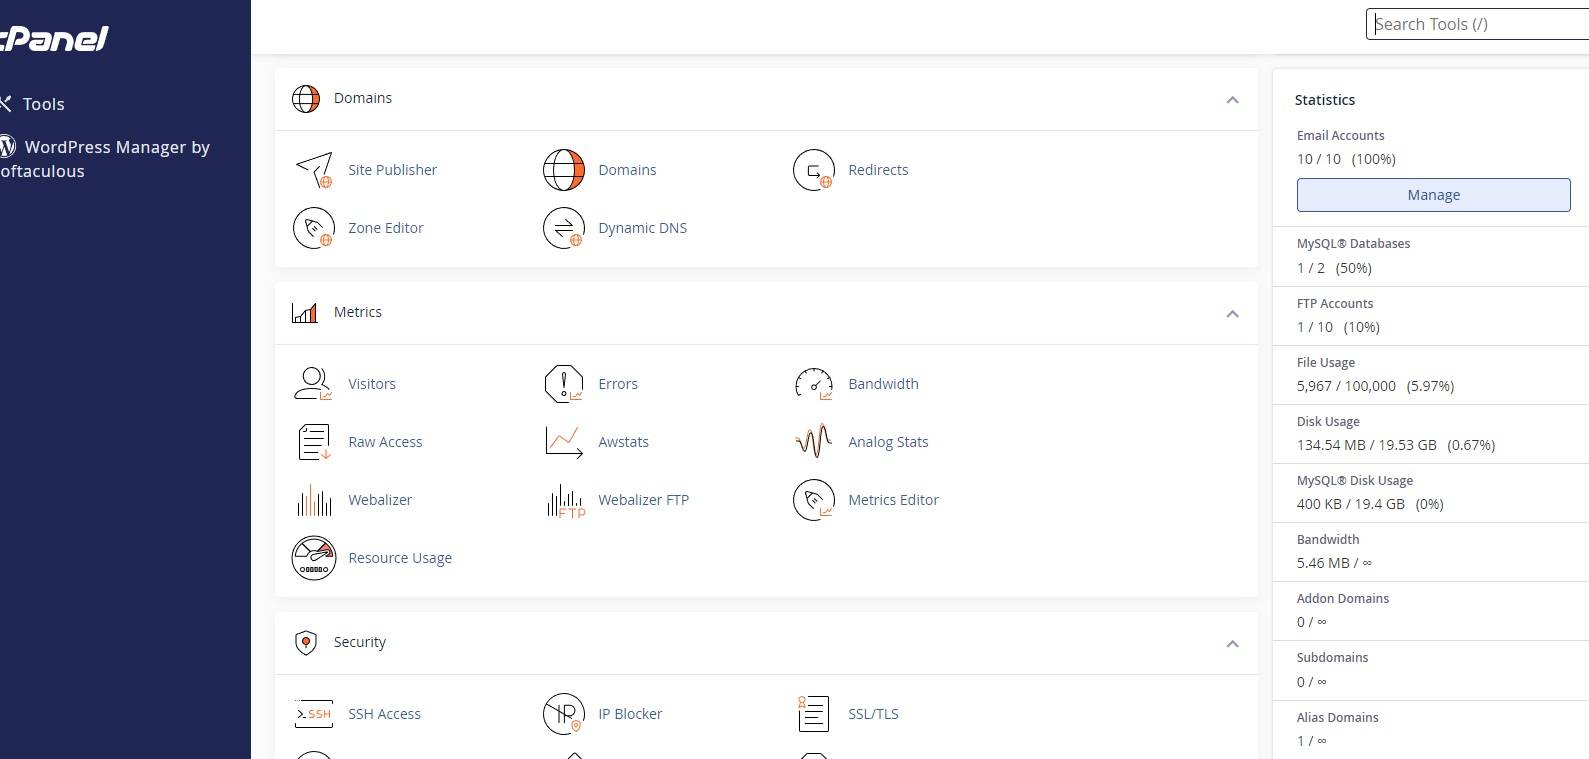Open Tools in the sidebar
This screenshot has height=759, width=1589.
coord(43,104)
